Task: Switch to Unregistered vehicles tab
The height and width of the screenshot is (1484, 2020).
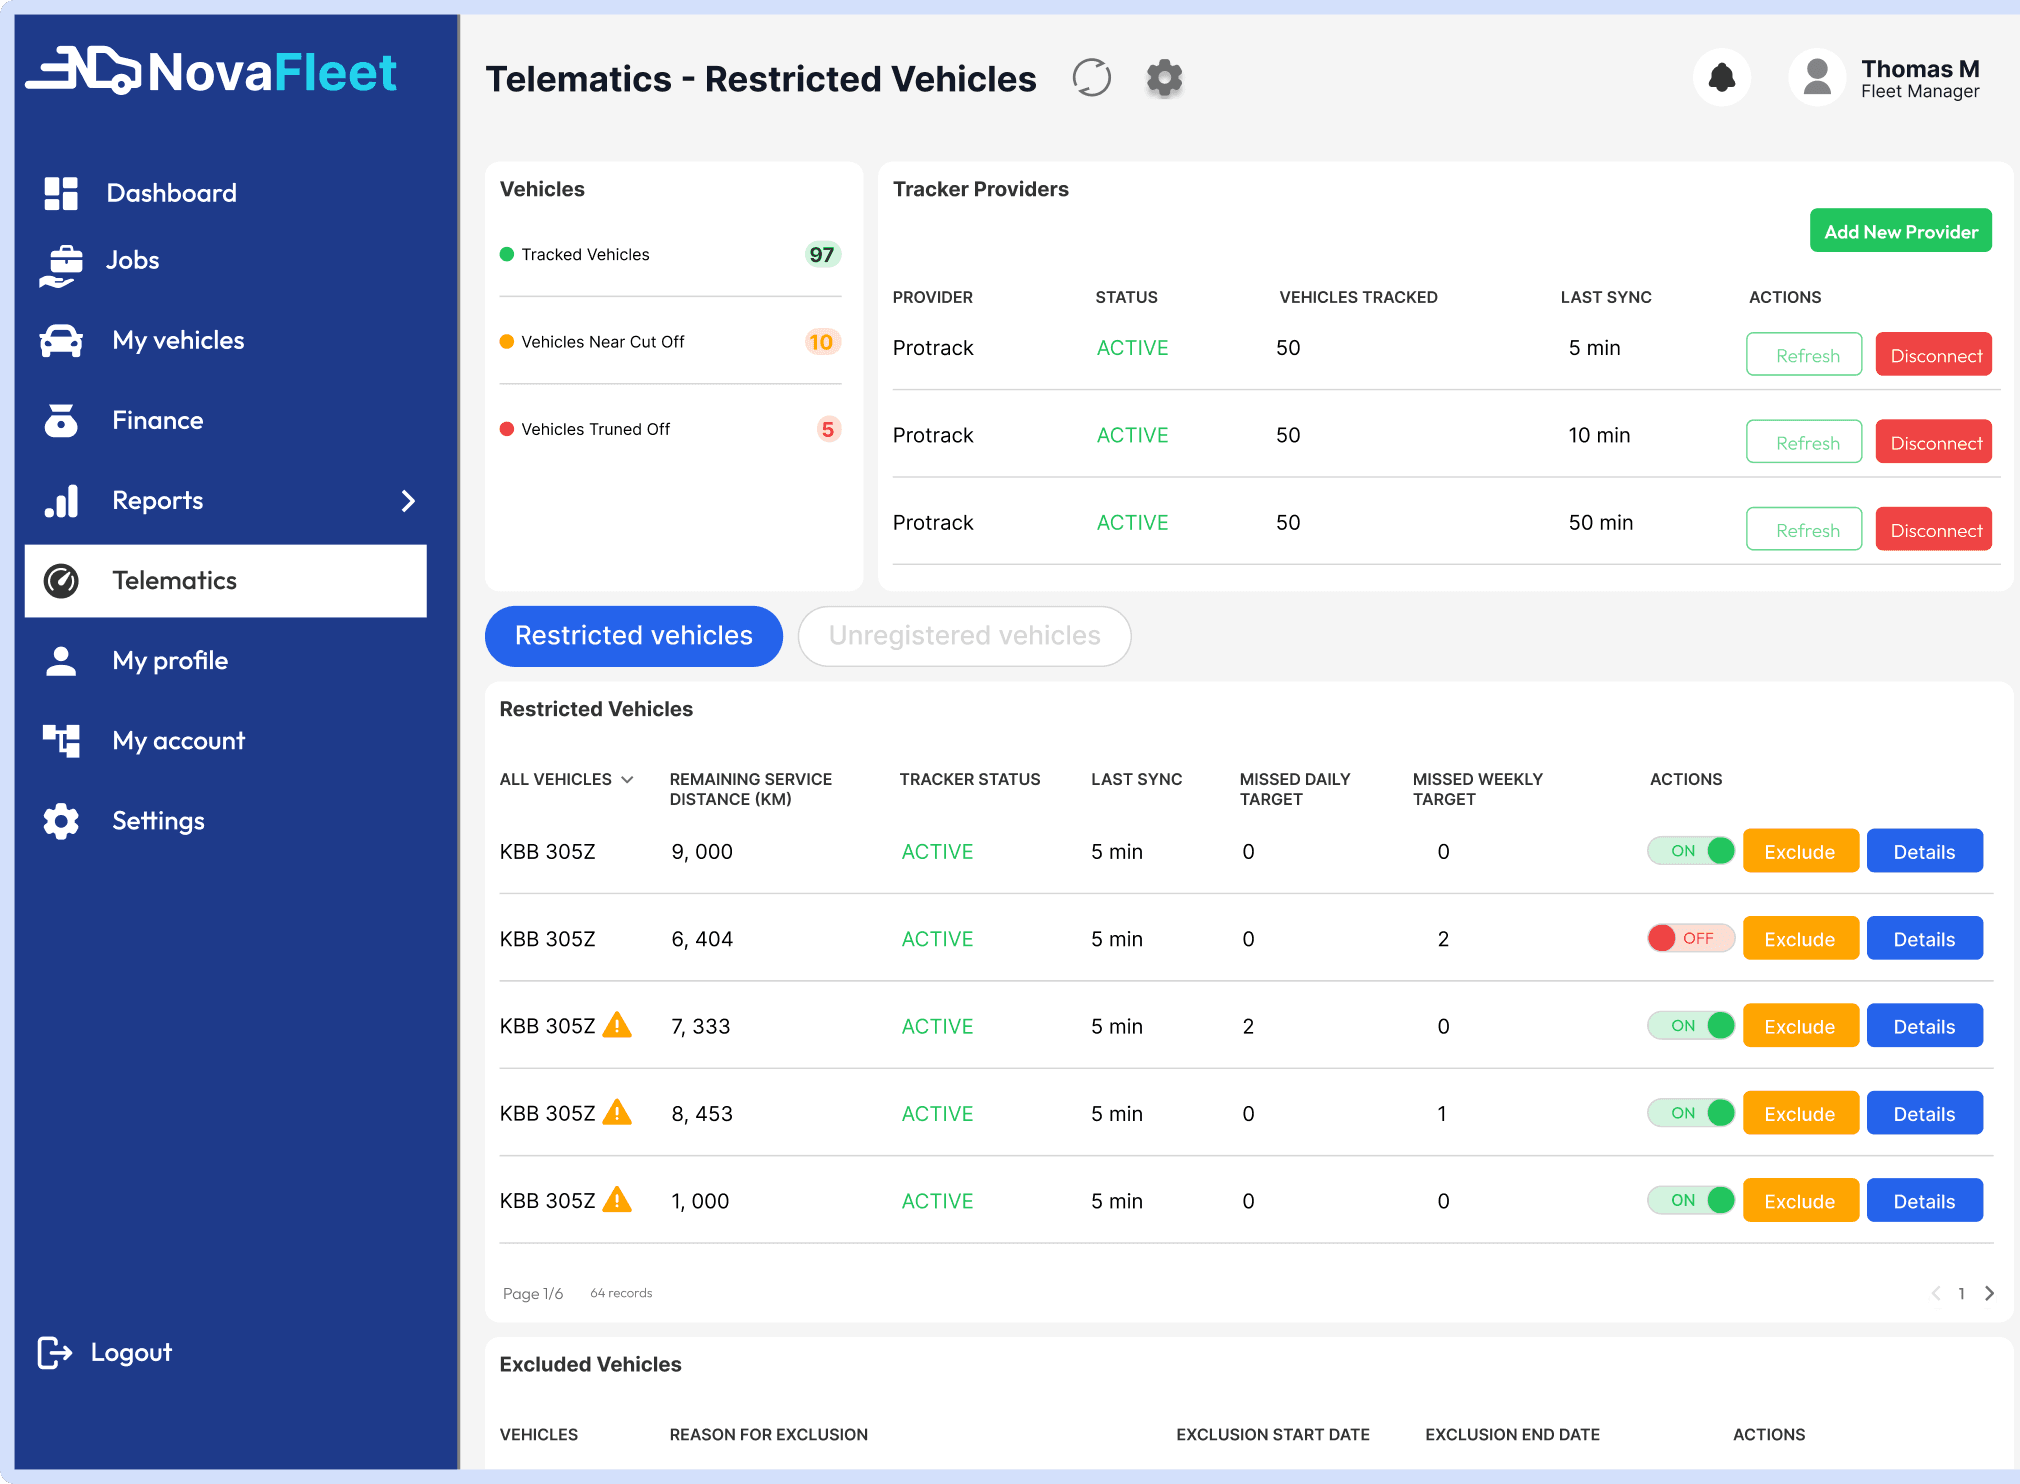Action: (964, 636)
